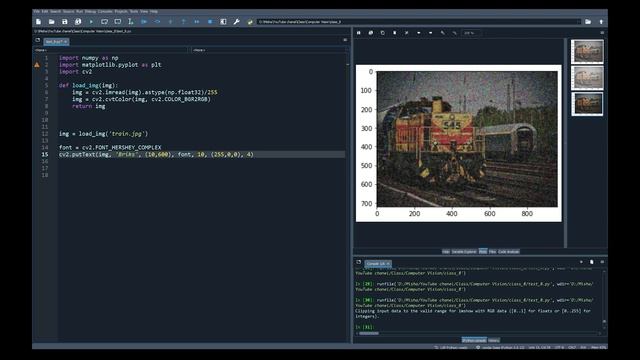Open the editor pane options menu
Viewport: 640px width, 360px height.
tap(345, 40)
